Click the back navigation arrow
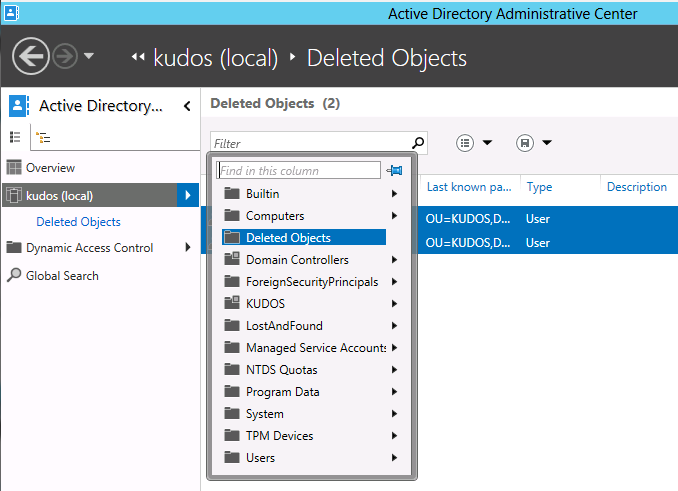 tap(31, 56)
